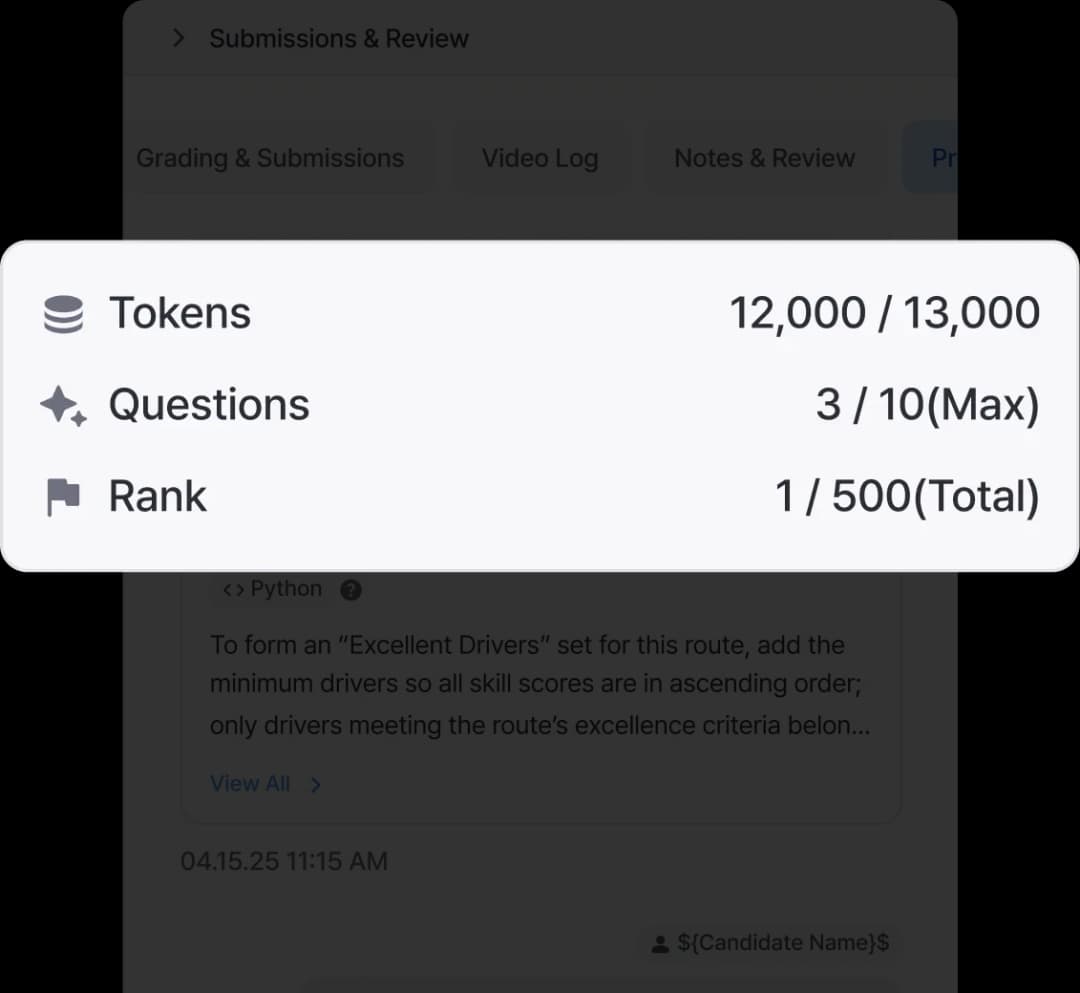Switch to the Video Log tab

tap(540, 157)
